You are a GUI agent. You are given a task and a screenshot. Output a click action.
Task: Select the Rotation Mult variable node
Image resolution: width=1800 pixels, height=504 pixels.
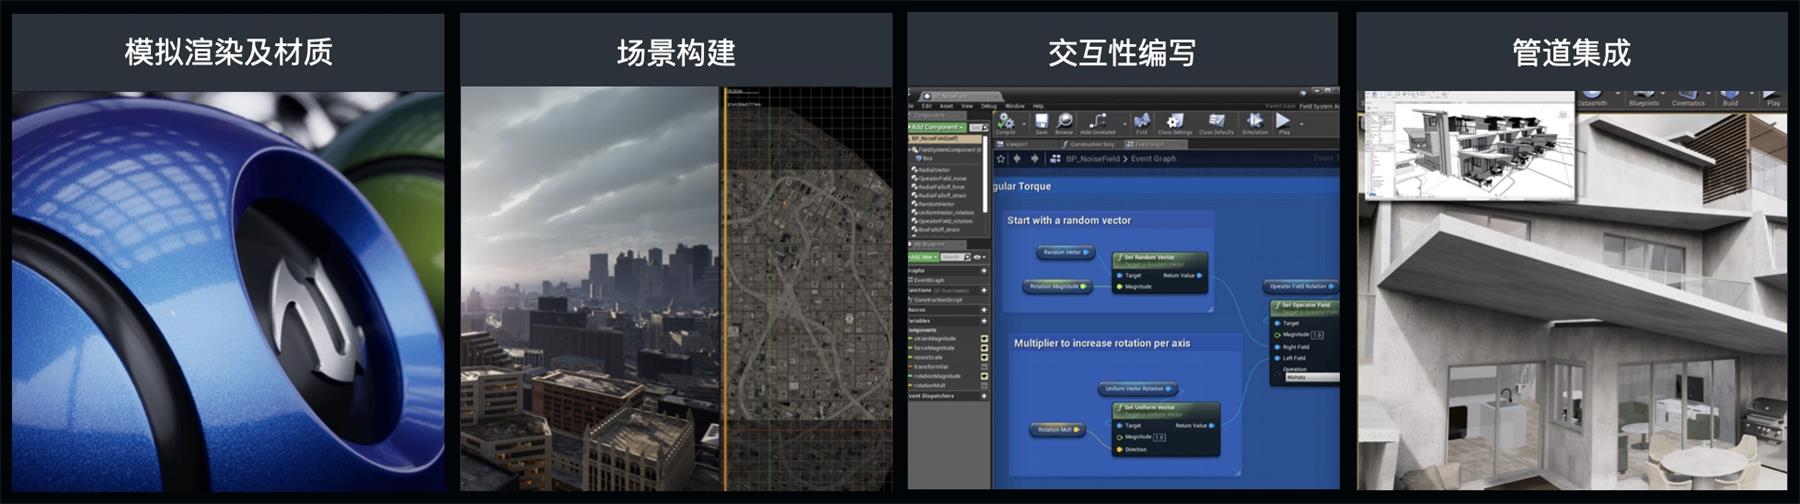[1058, 429]
